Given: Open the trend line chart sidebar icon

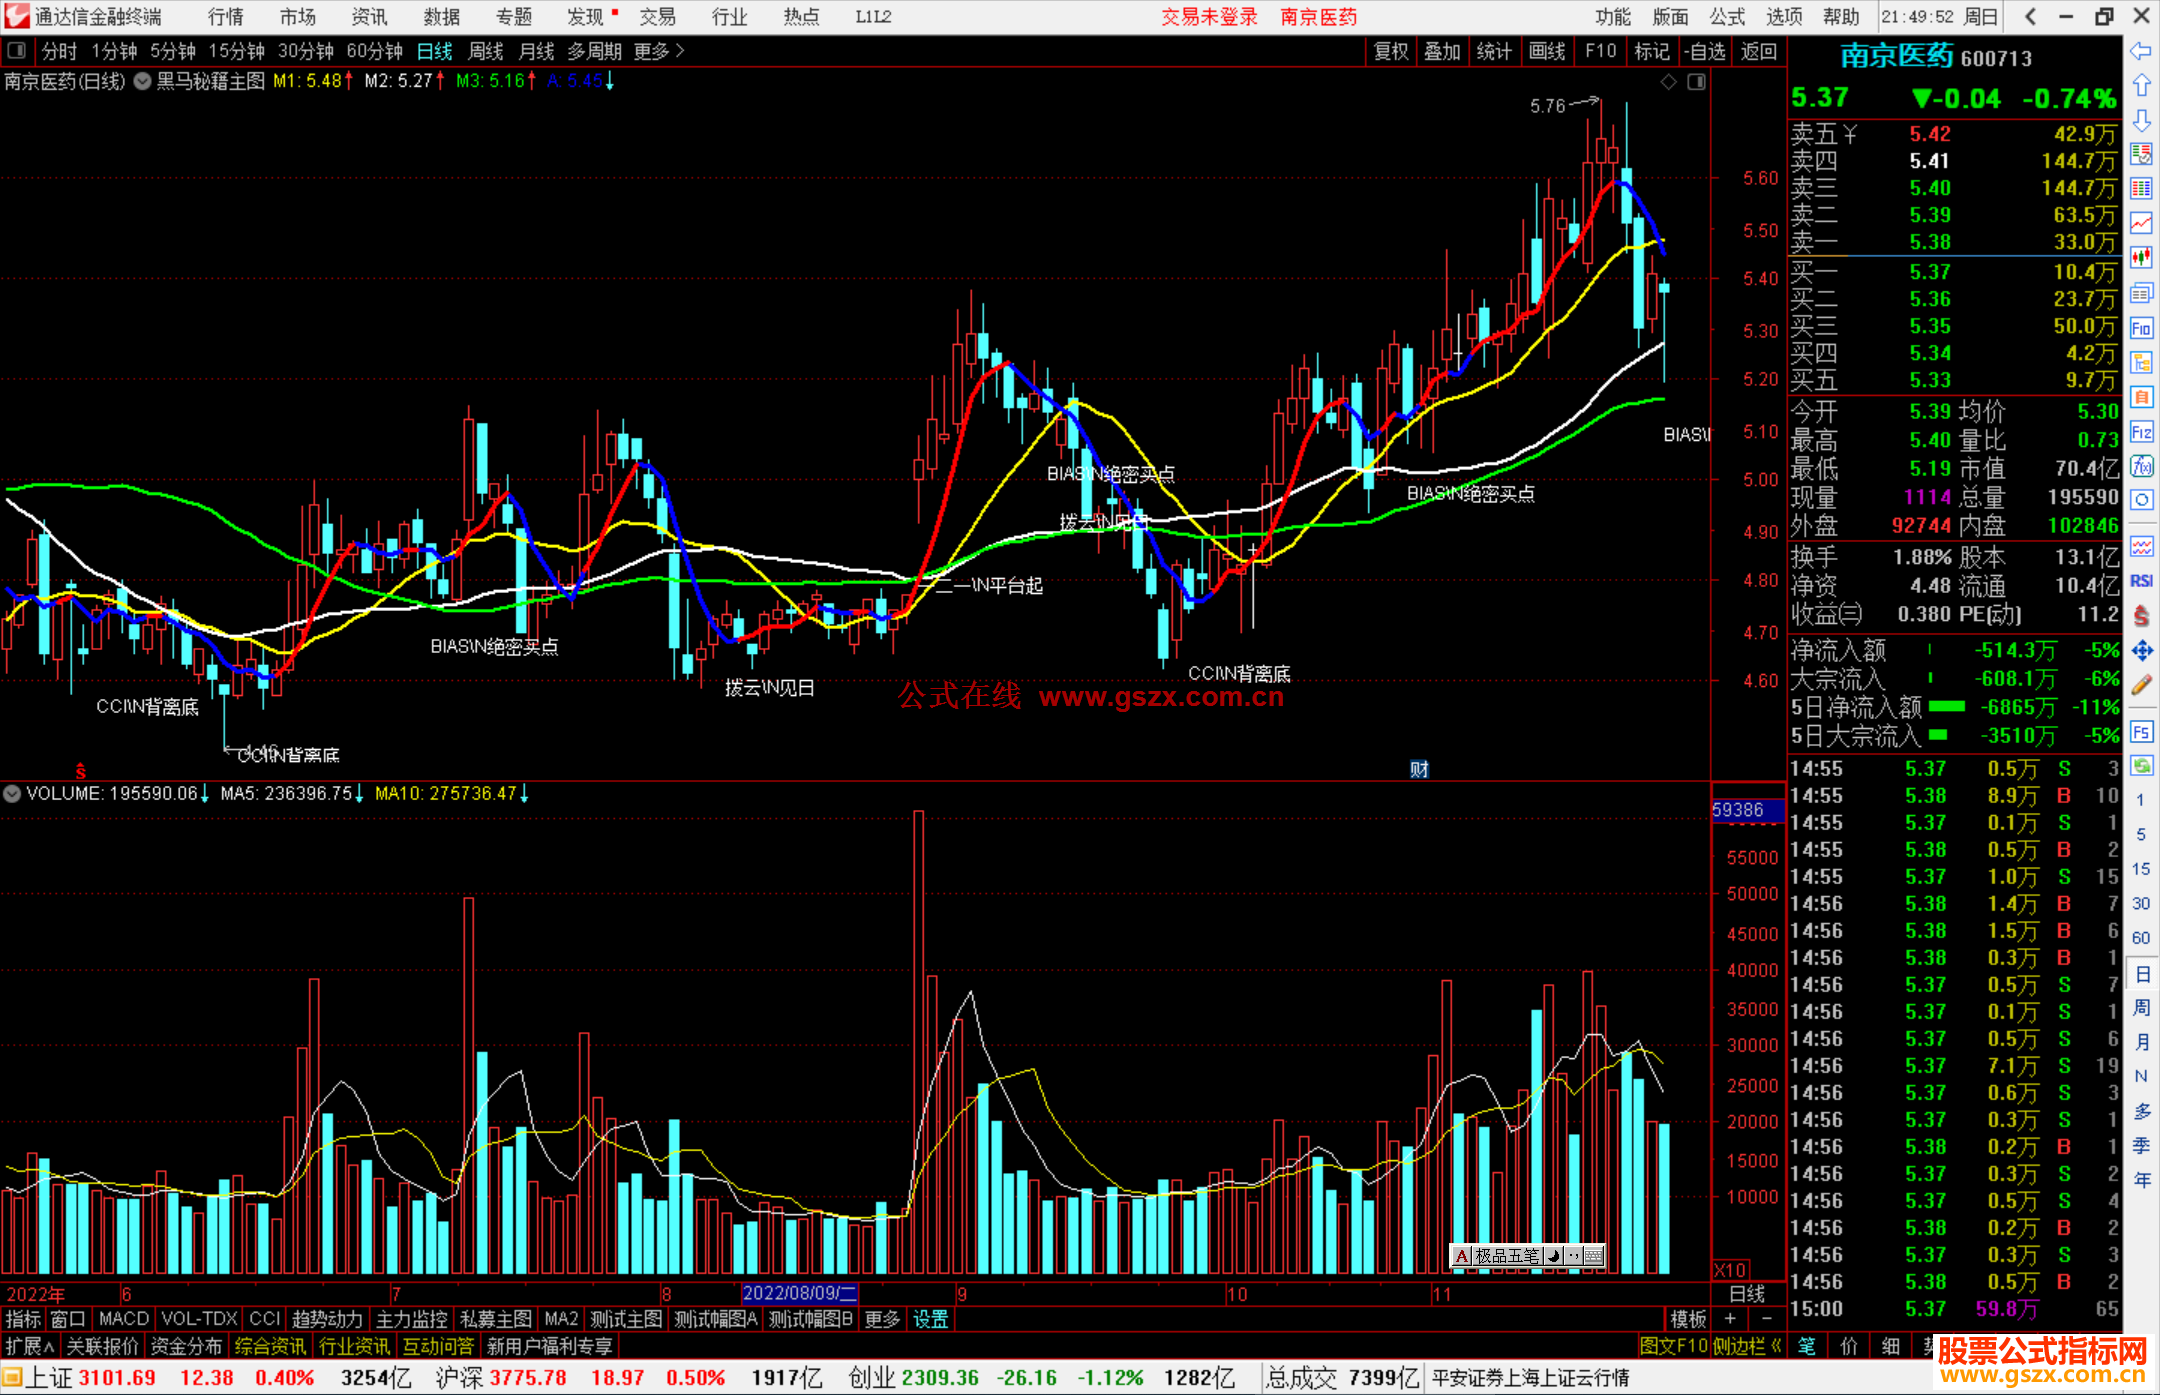Looking at the screenshot, I should pyautogui.click(x=2141, y=222).
